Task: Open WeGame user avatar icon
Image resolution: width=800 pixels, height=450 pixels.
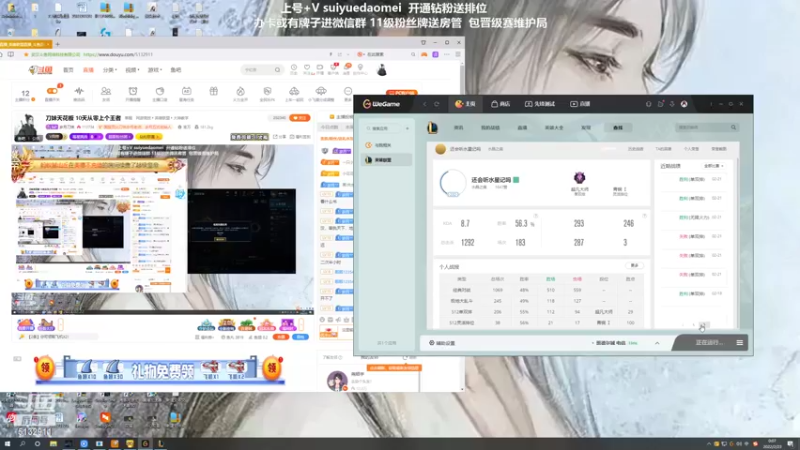Action: (684, 104)
